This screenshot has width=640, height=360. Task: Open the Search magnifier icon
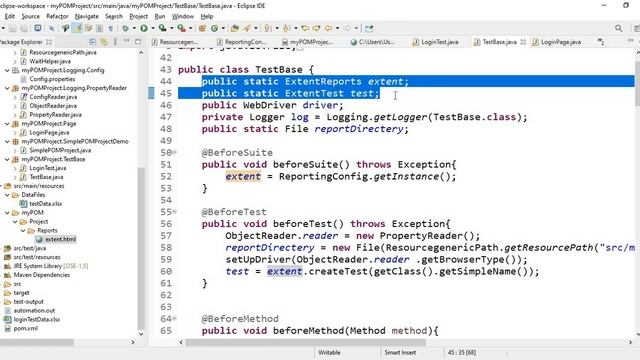[619, 28]
